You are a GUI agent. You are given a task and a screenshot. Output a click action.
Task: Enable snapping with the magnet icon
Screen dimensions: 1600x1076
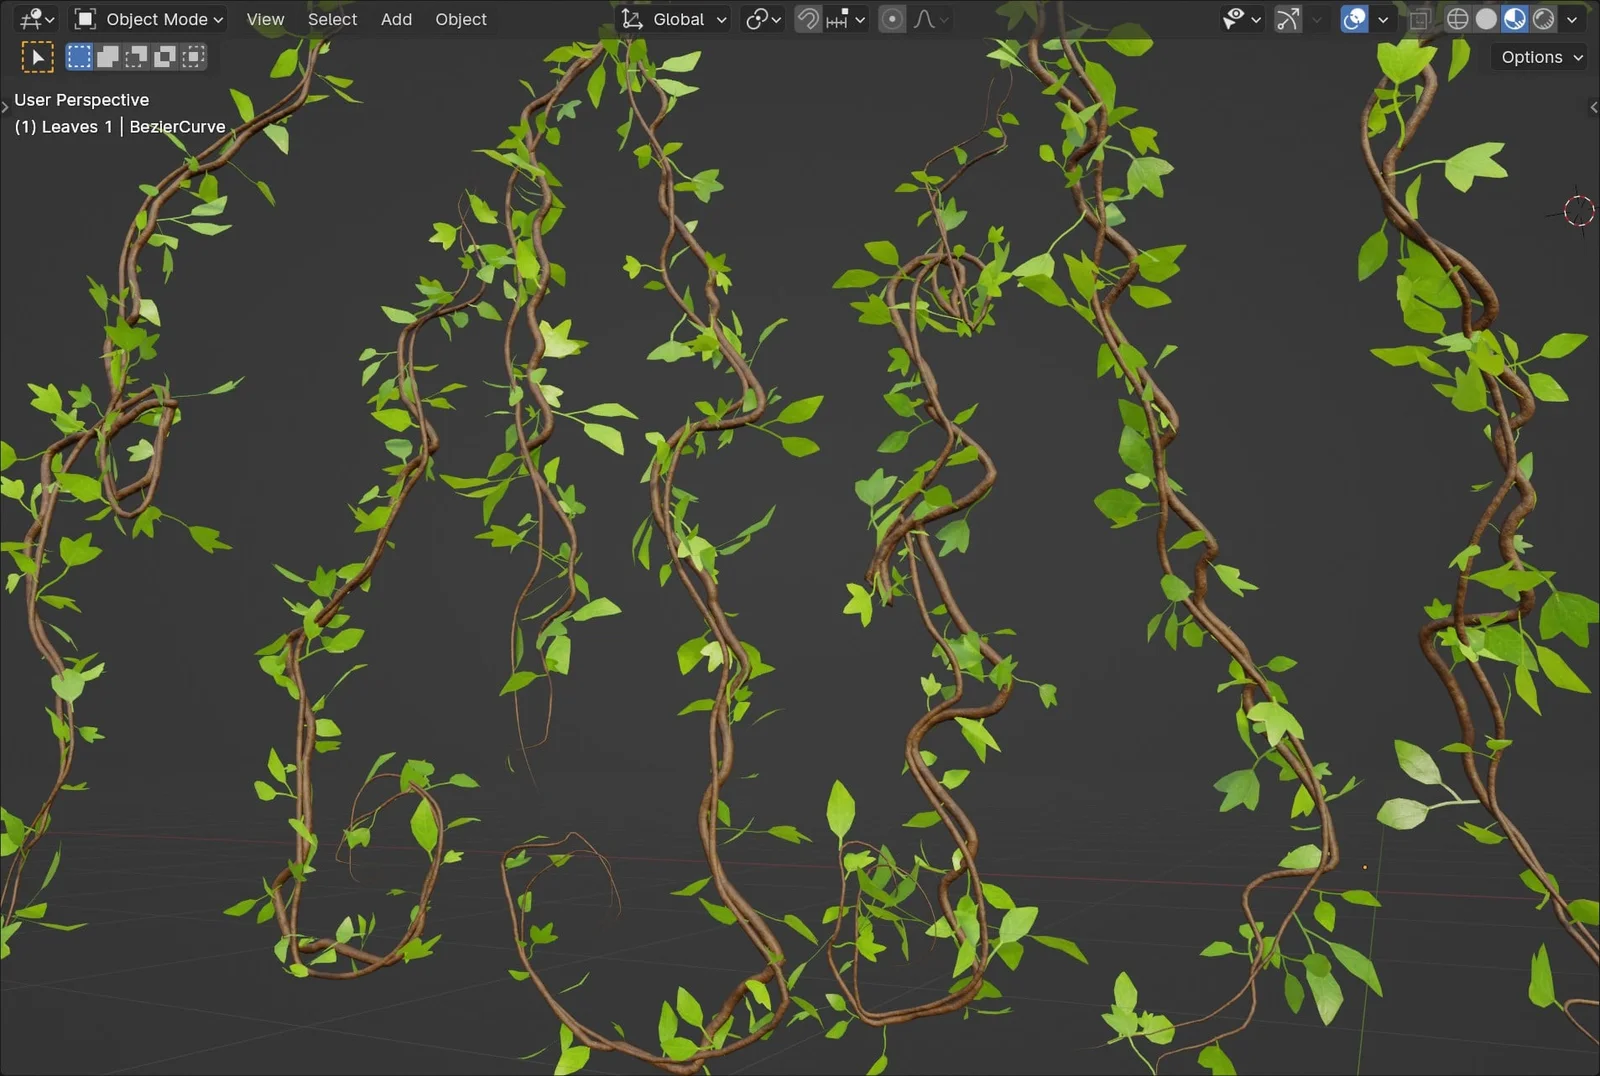pyautogui.click(x=807, y=19)
